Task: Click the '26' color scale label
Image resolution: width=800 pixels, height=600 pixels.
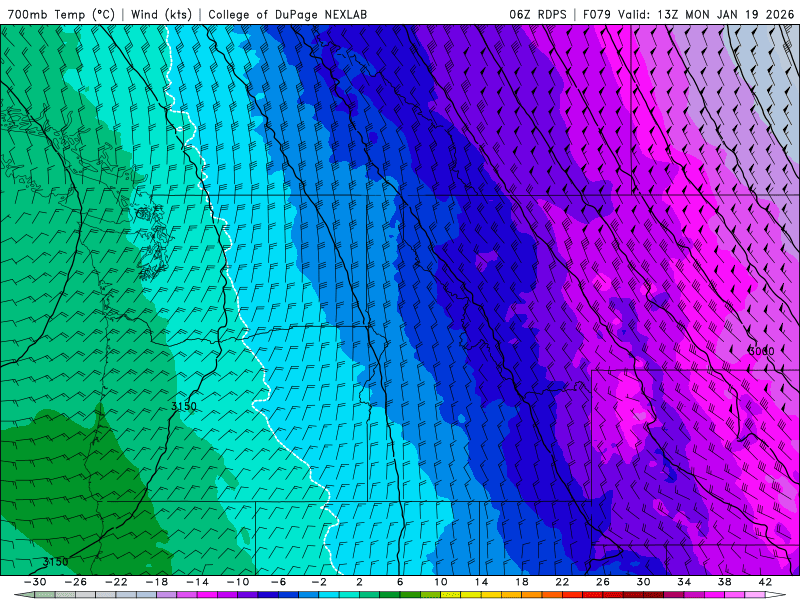Action: [x=603, y=582]
